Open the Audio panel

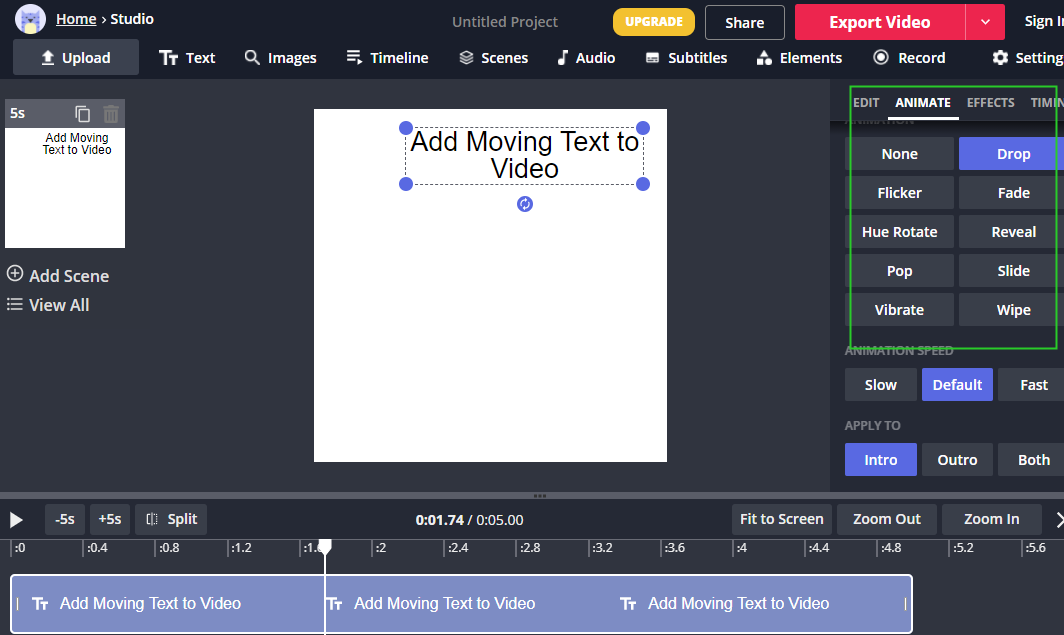585,57
